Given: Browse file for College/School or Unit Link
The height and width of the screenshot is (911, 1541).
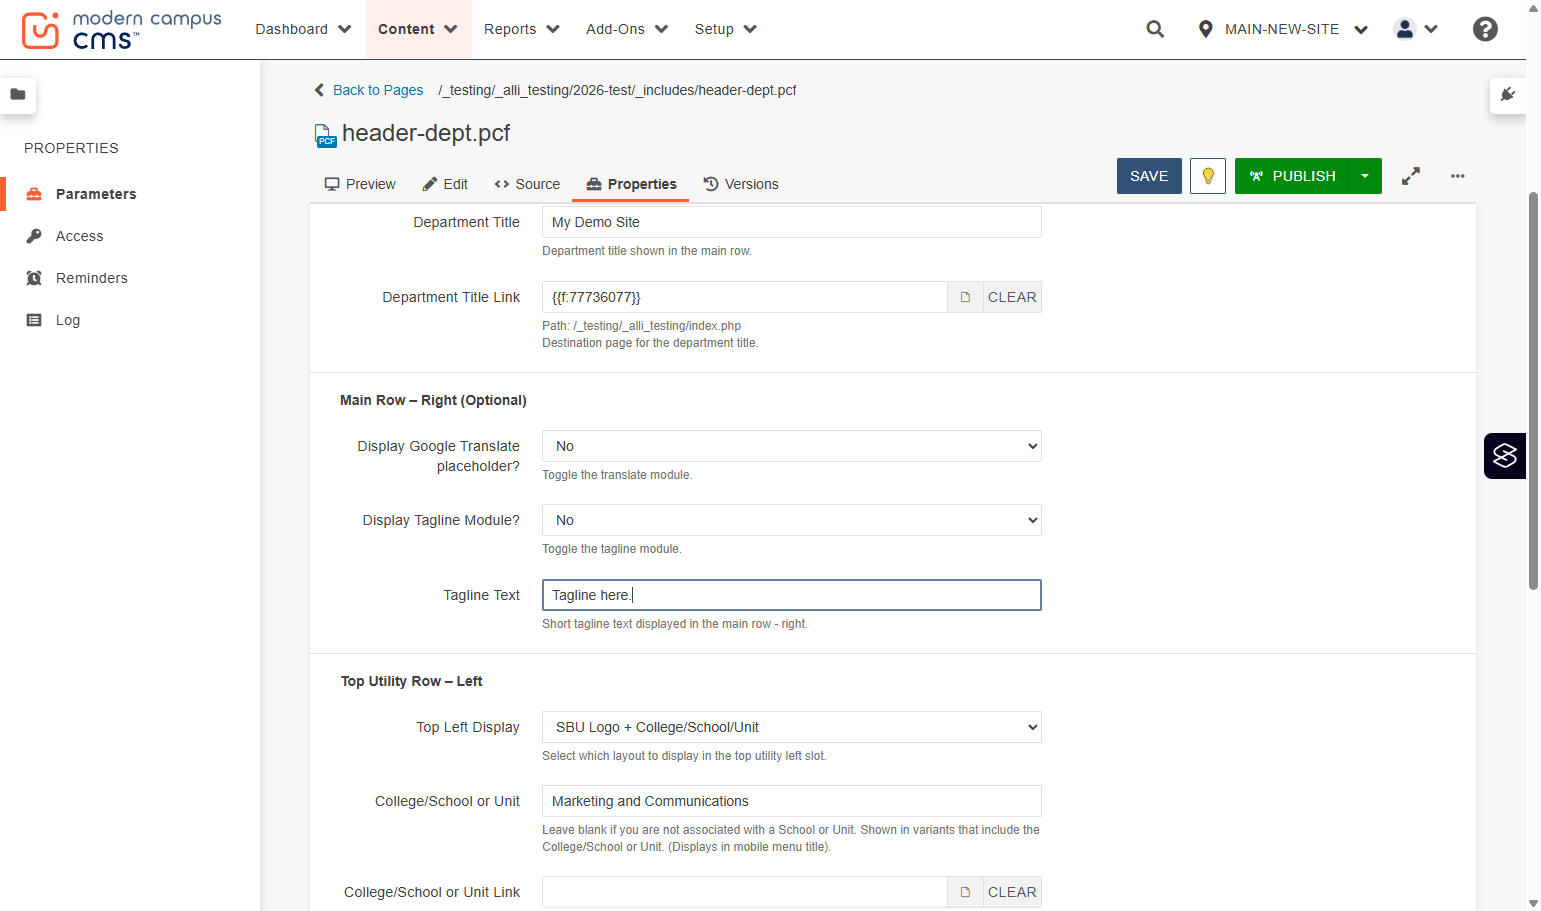Looking at the screenshot, I should (x=965, y=892).
